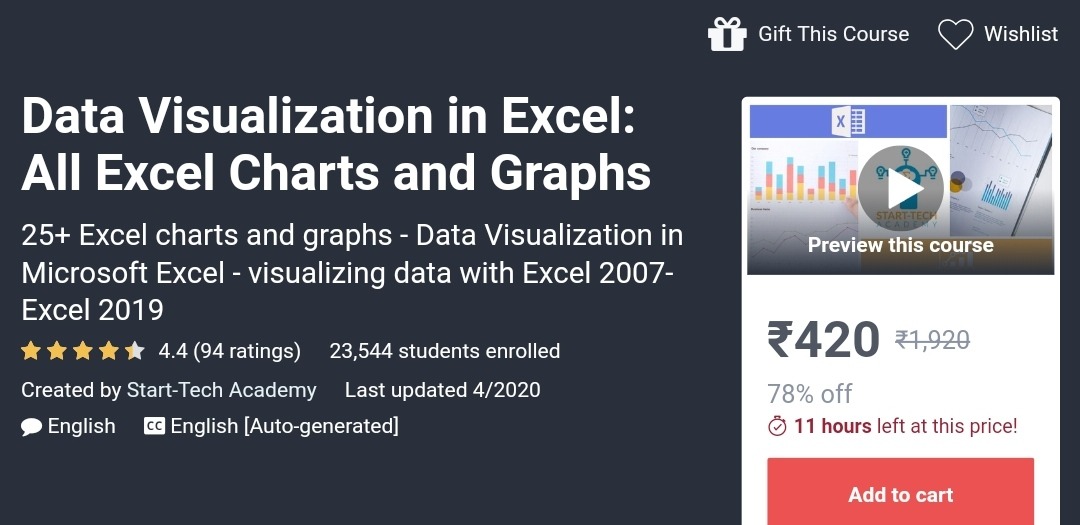Click the CC closed captions icon
This screenshot has height=525, width=1080.
pos(154,426)
